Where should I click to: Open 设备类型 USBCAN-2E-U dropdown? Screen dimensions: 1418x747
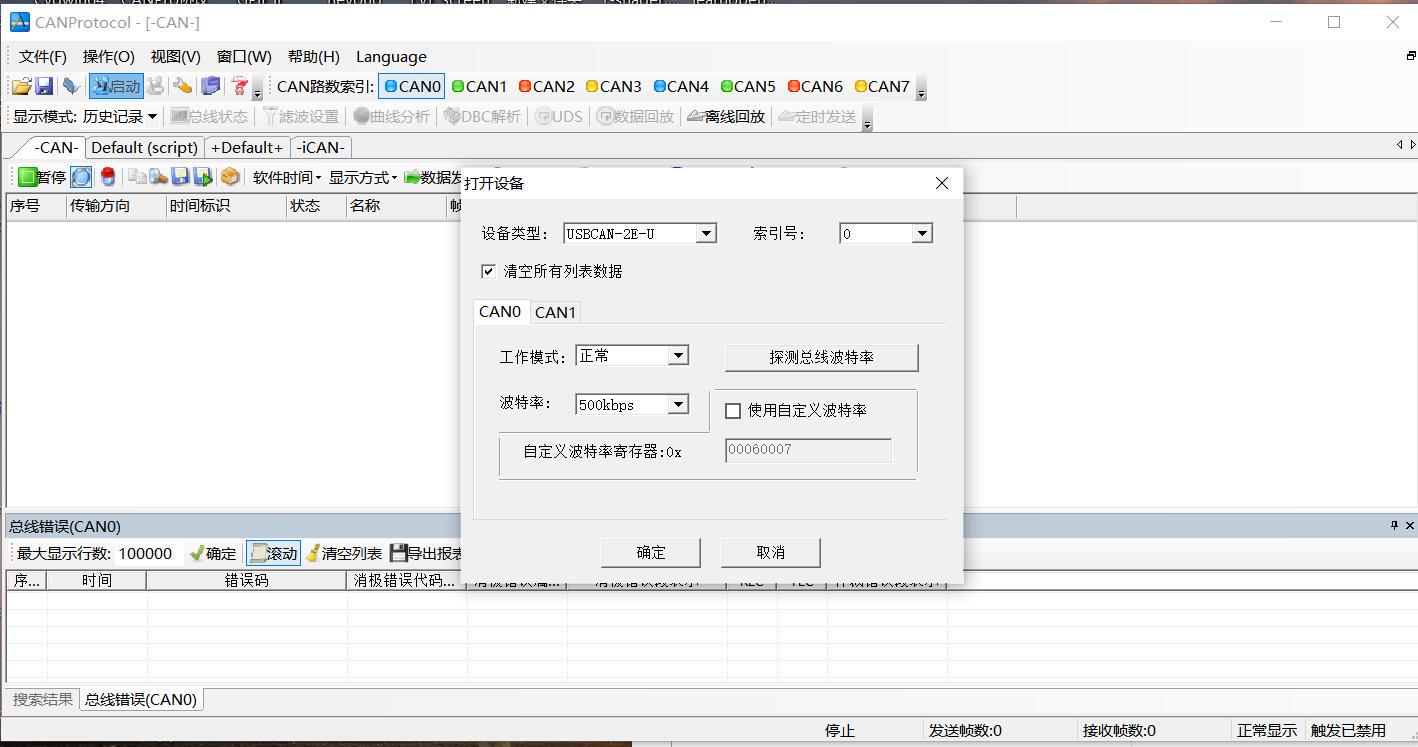[706, 234]
